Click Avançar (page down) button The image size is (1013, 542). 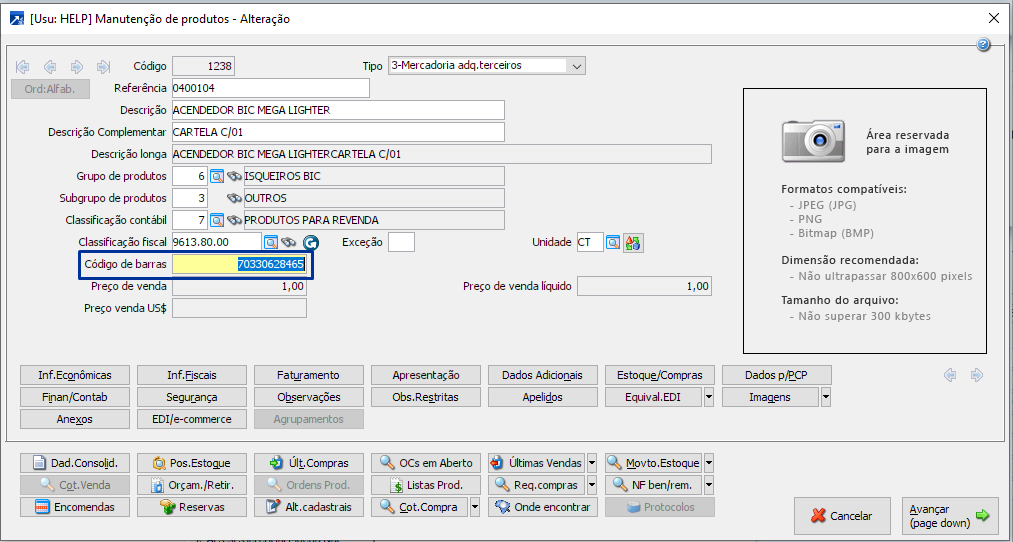pyautogui.click(x=949, y=516)
